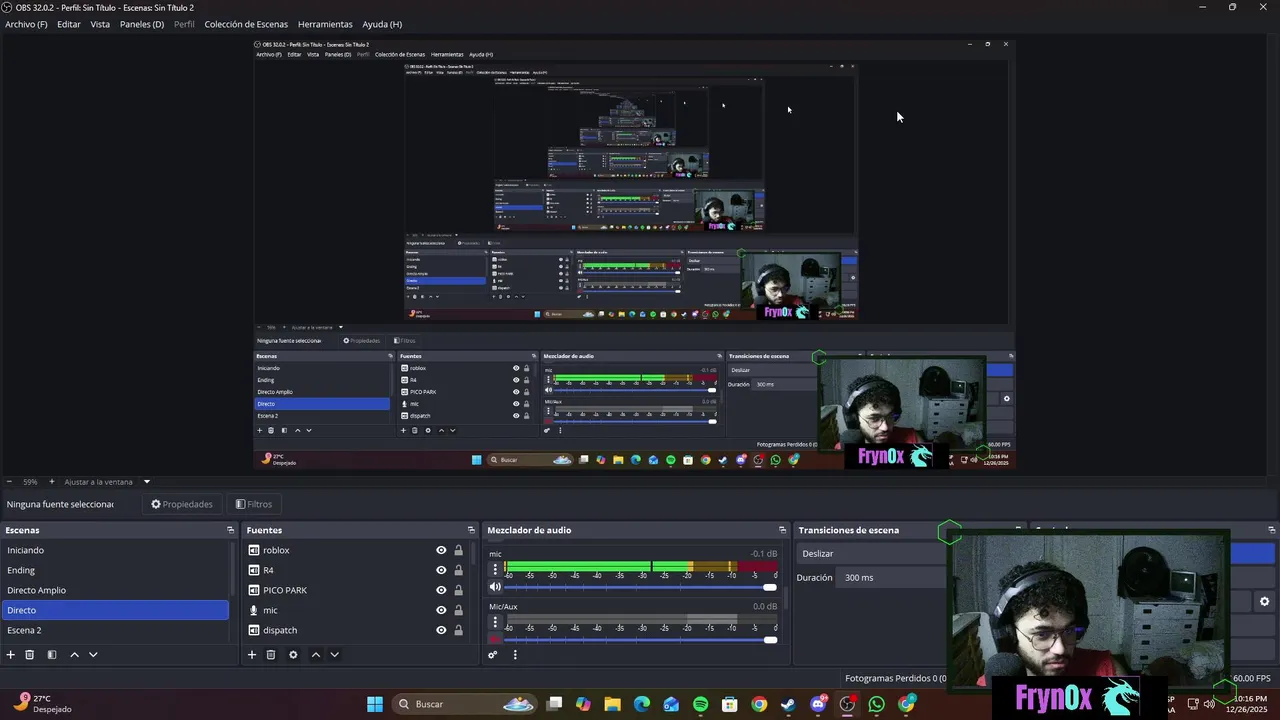Move the selected scene up
The width and height of the screenshot is (1280, 720).
pyautogui.click(x=74, y=655)
